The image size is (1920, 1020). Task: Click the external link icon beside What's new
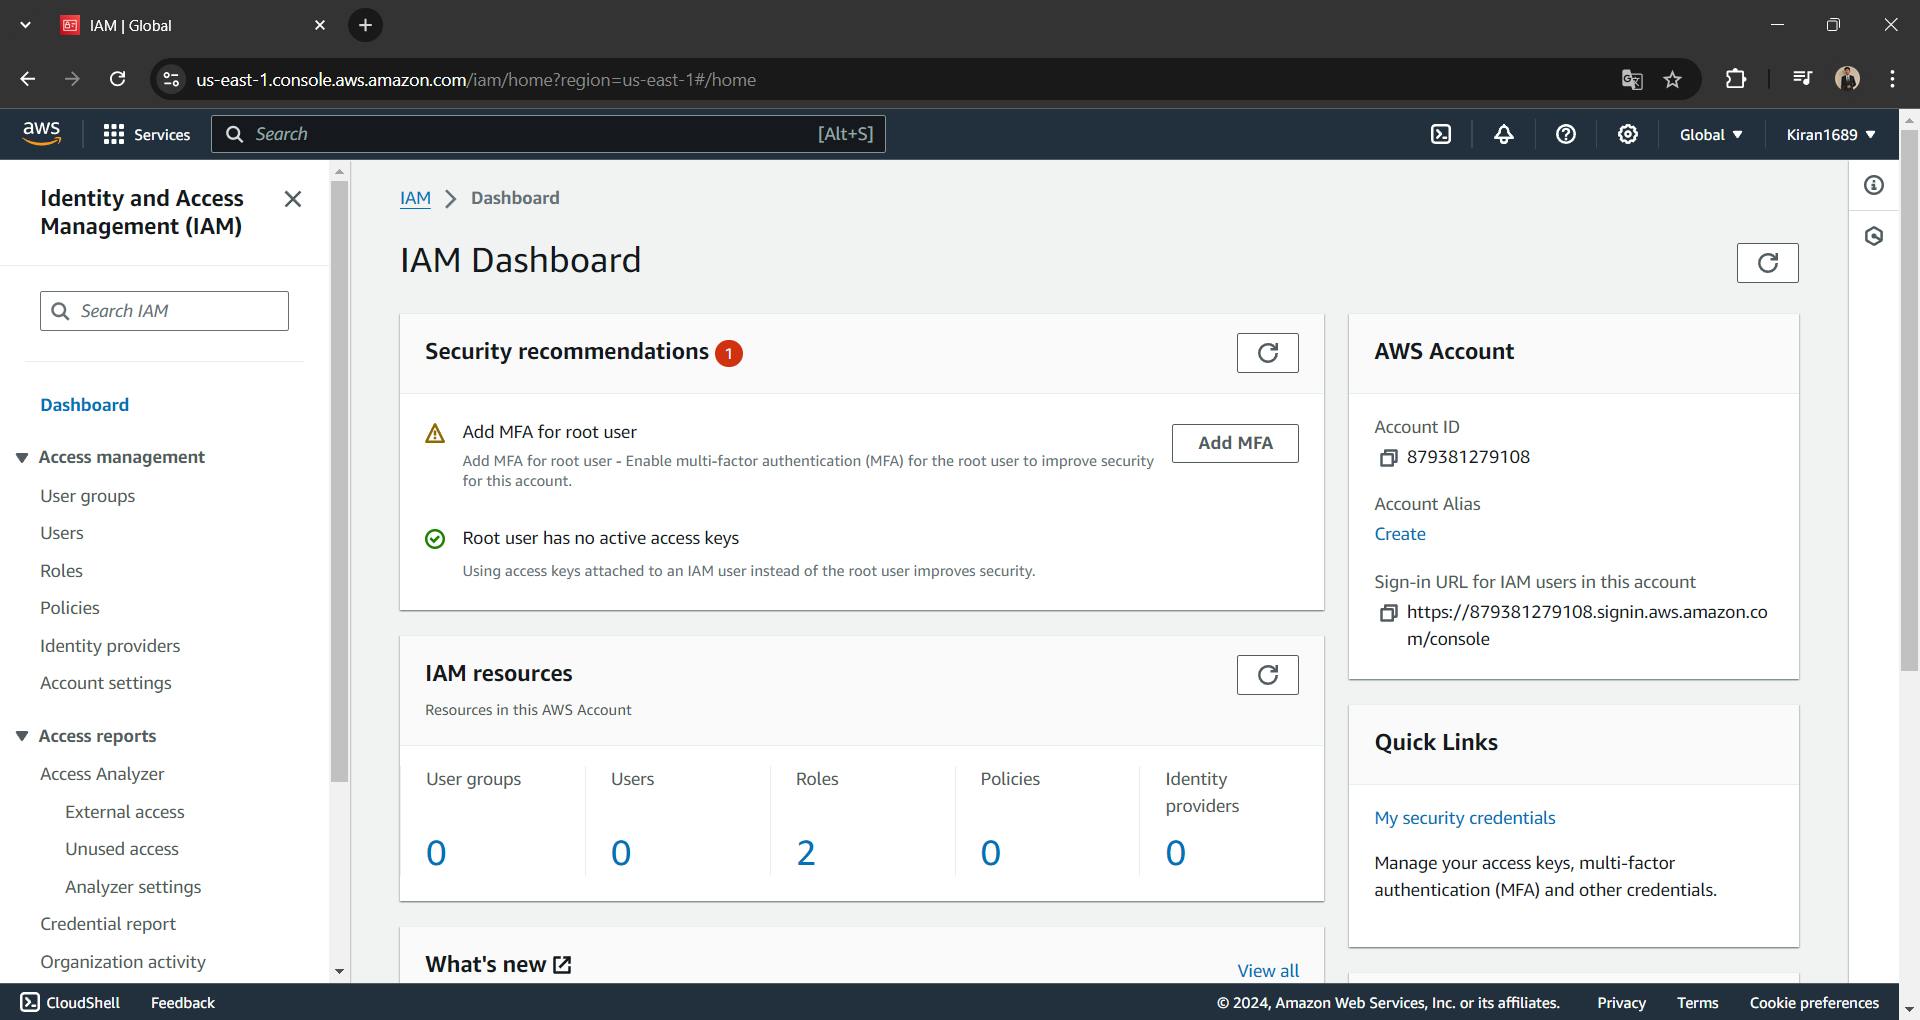(x=562, y=965)
